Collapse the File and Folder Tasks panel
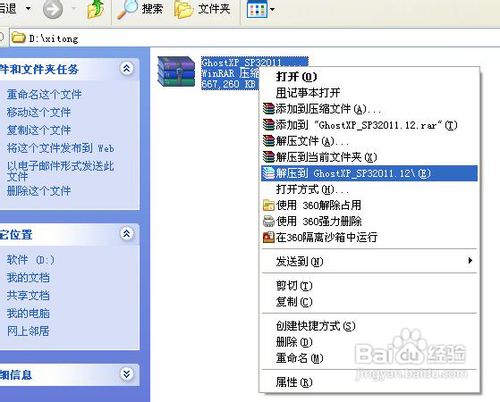The image size is (500, 402). pyautogui.click(x=127, y=69)
